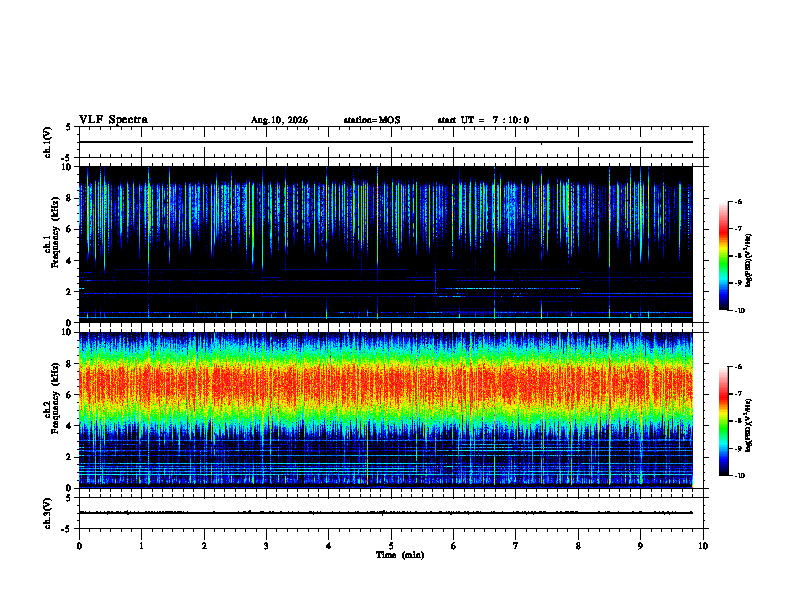Click the ch.2 spectrogram color bar
This screenshot has height=612, width=792.
click(723, 421)
